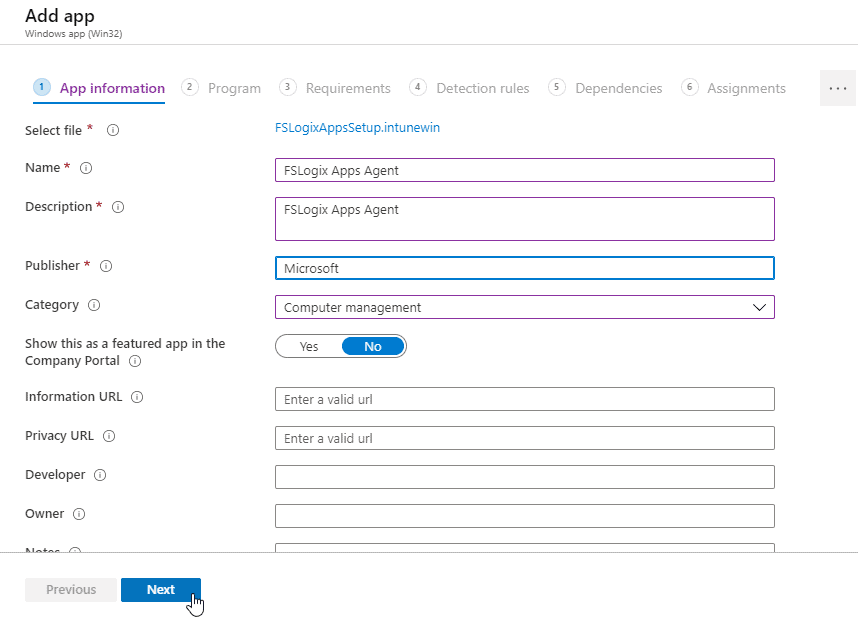Click info icon beside Category label
The height and width of the screenshot is (627, 858).
click(x=95, y=305)
